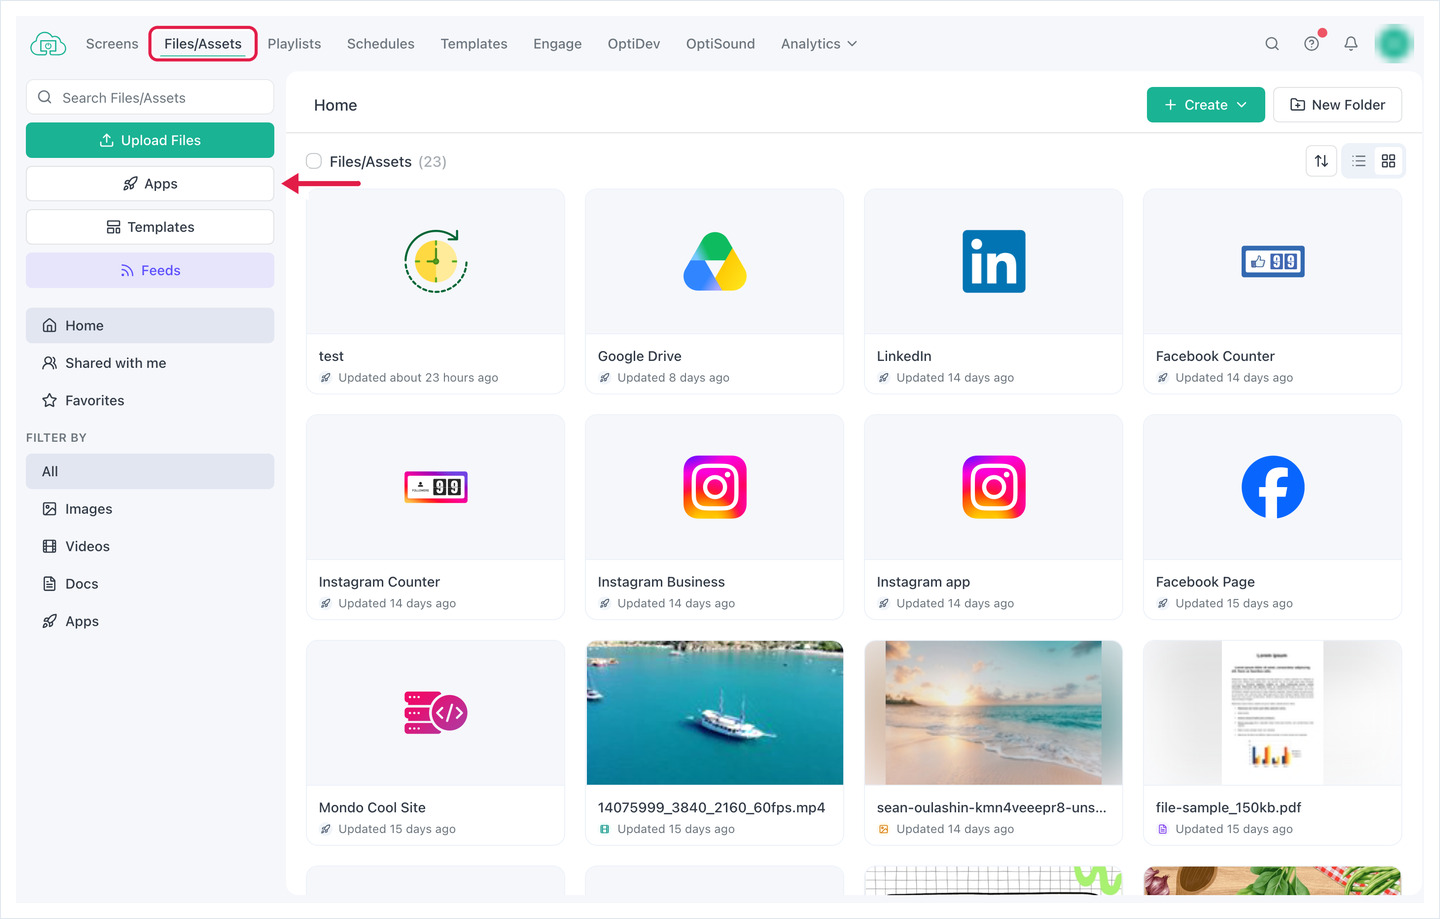Image resolution: width=1440 pixels, height=919 pixels.
Task: Switch to the OptiSound tab
Action: coord(720,44)
